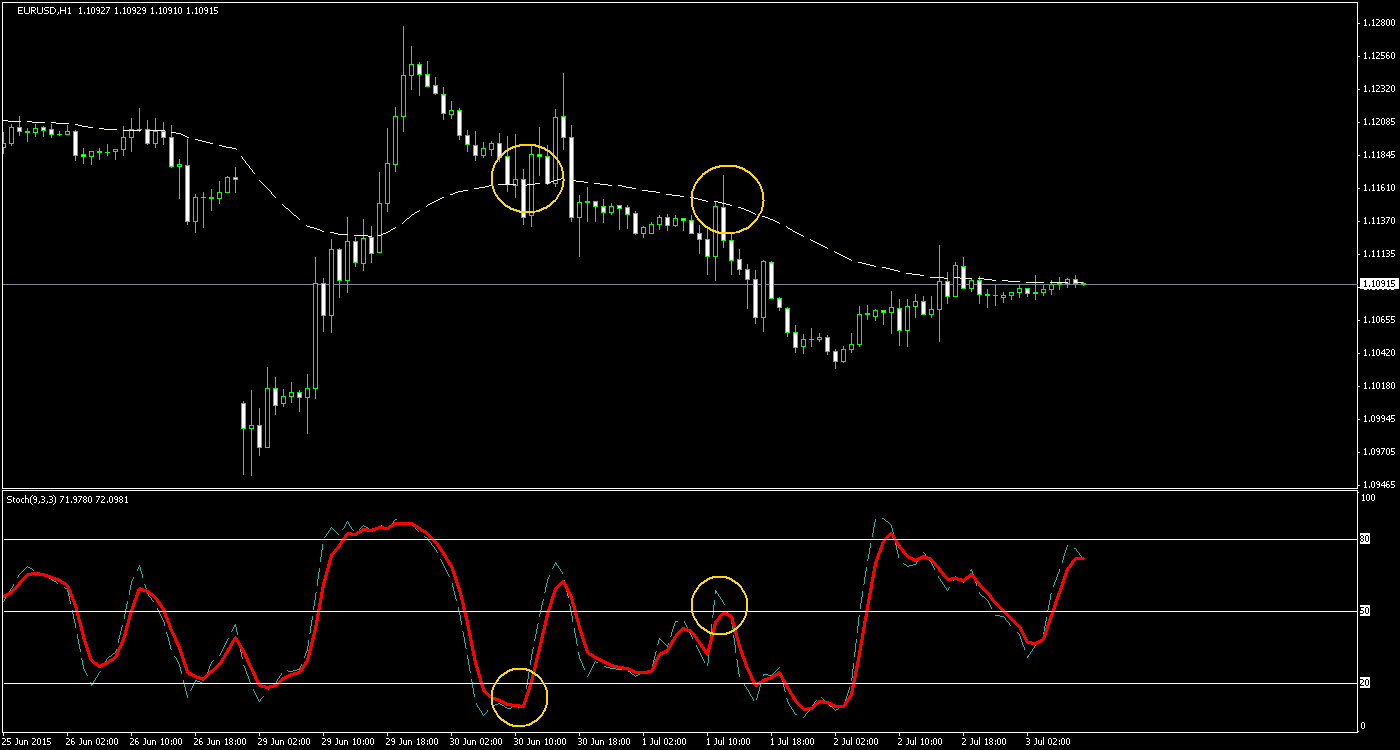Click the first yellow circle on the chart
The height and width of the screenshot is (750, 1400).
pos(528,180)
